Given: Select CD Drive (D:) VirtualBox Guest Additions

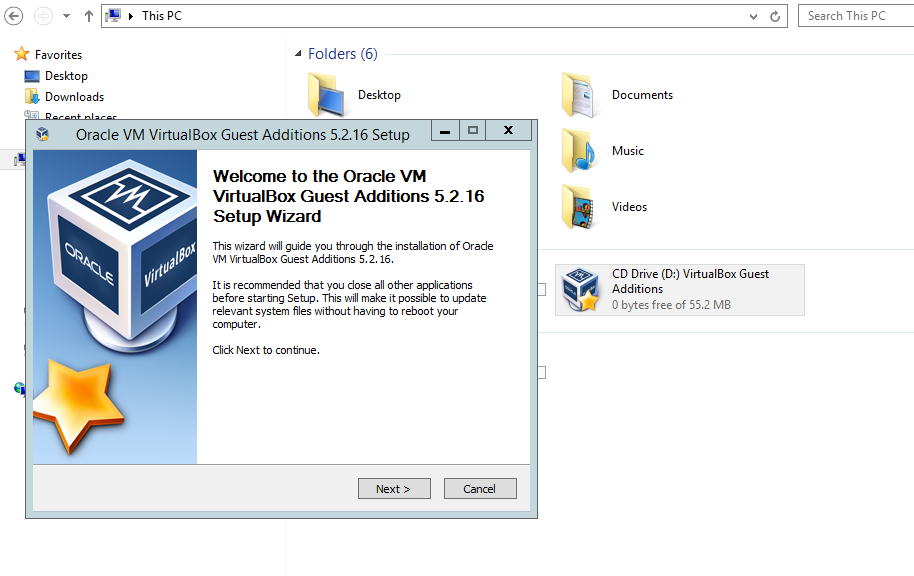Looking at the screenshot, I should point(680,290).
